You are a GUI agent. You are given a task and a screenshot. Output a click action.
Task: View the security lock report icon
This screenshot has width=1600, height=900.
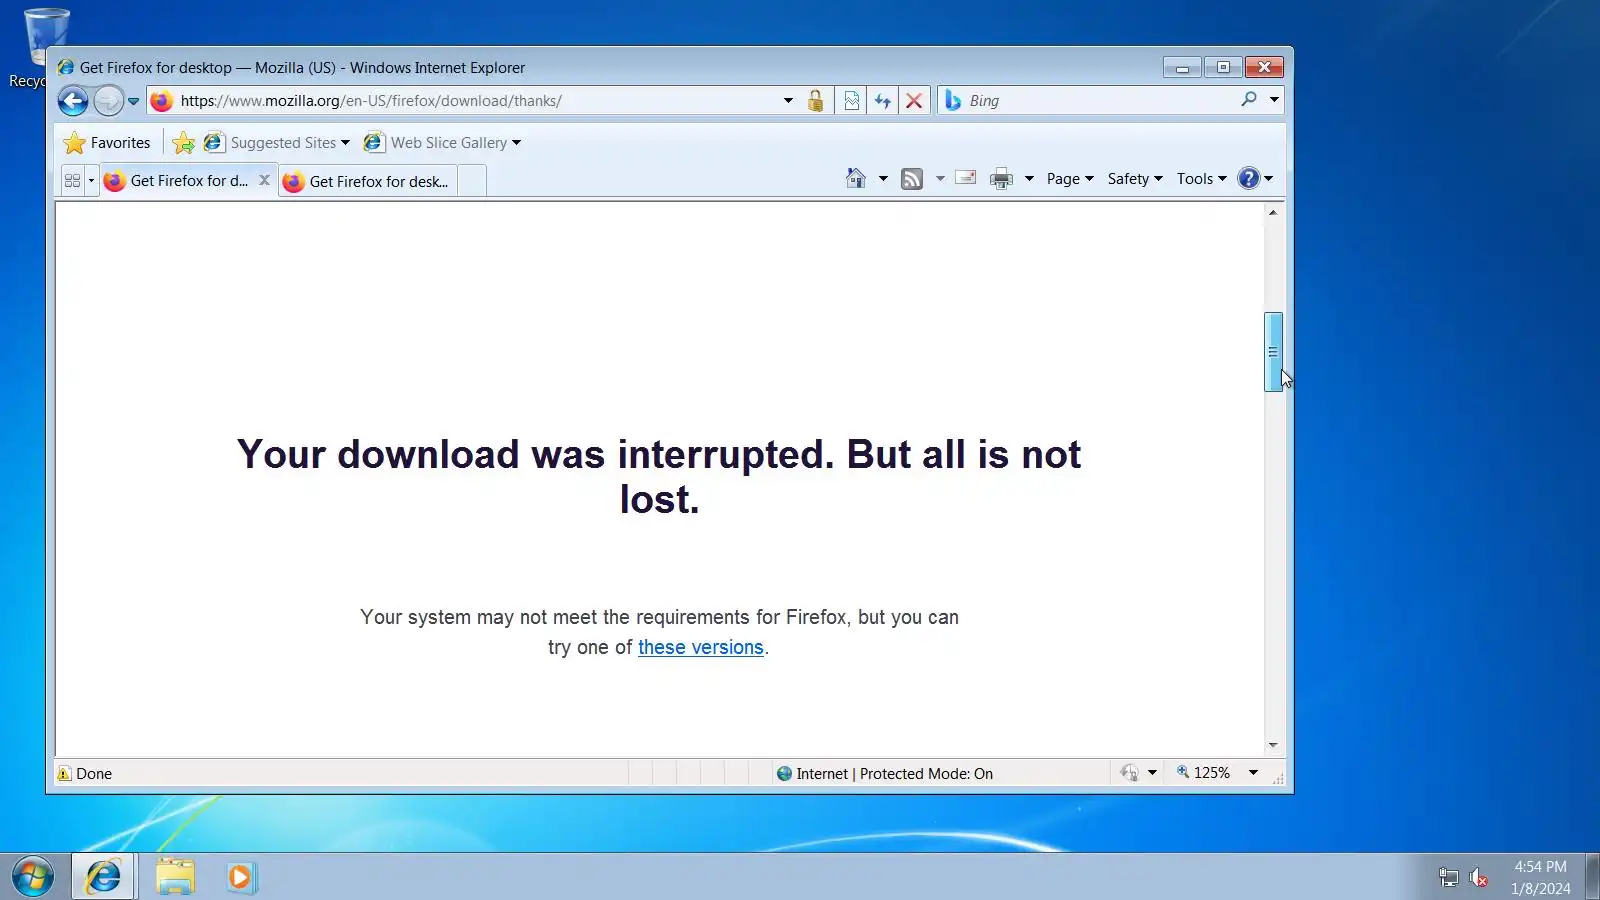[816, 101]
